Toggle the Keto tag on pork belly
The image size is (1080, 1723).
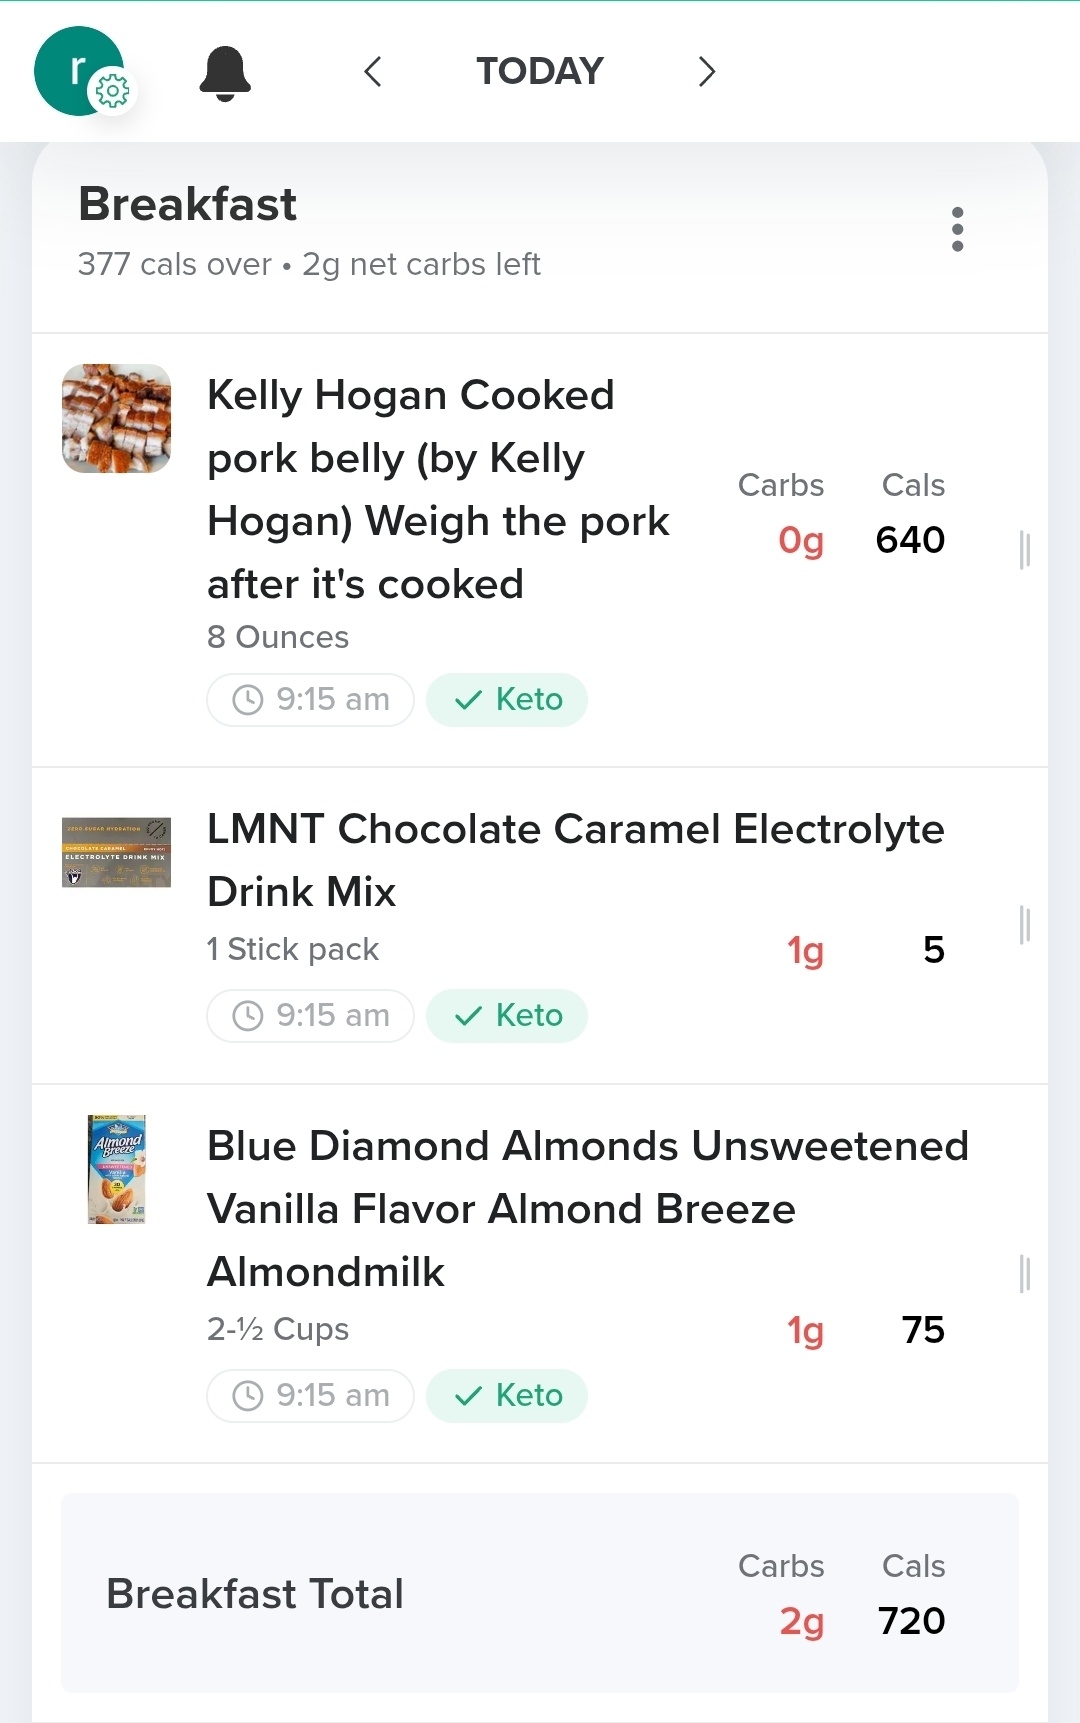click(507, 700)
